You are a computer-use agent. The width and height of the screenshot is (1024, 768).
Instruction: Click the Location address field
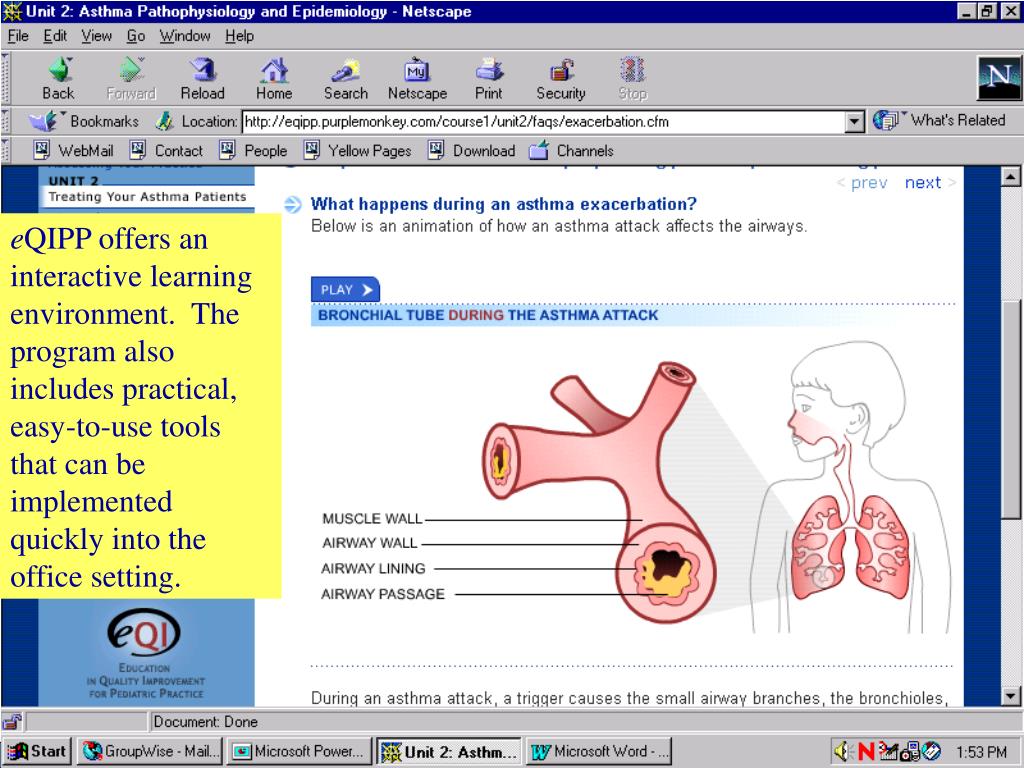click(x=544, y=121)
